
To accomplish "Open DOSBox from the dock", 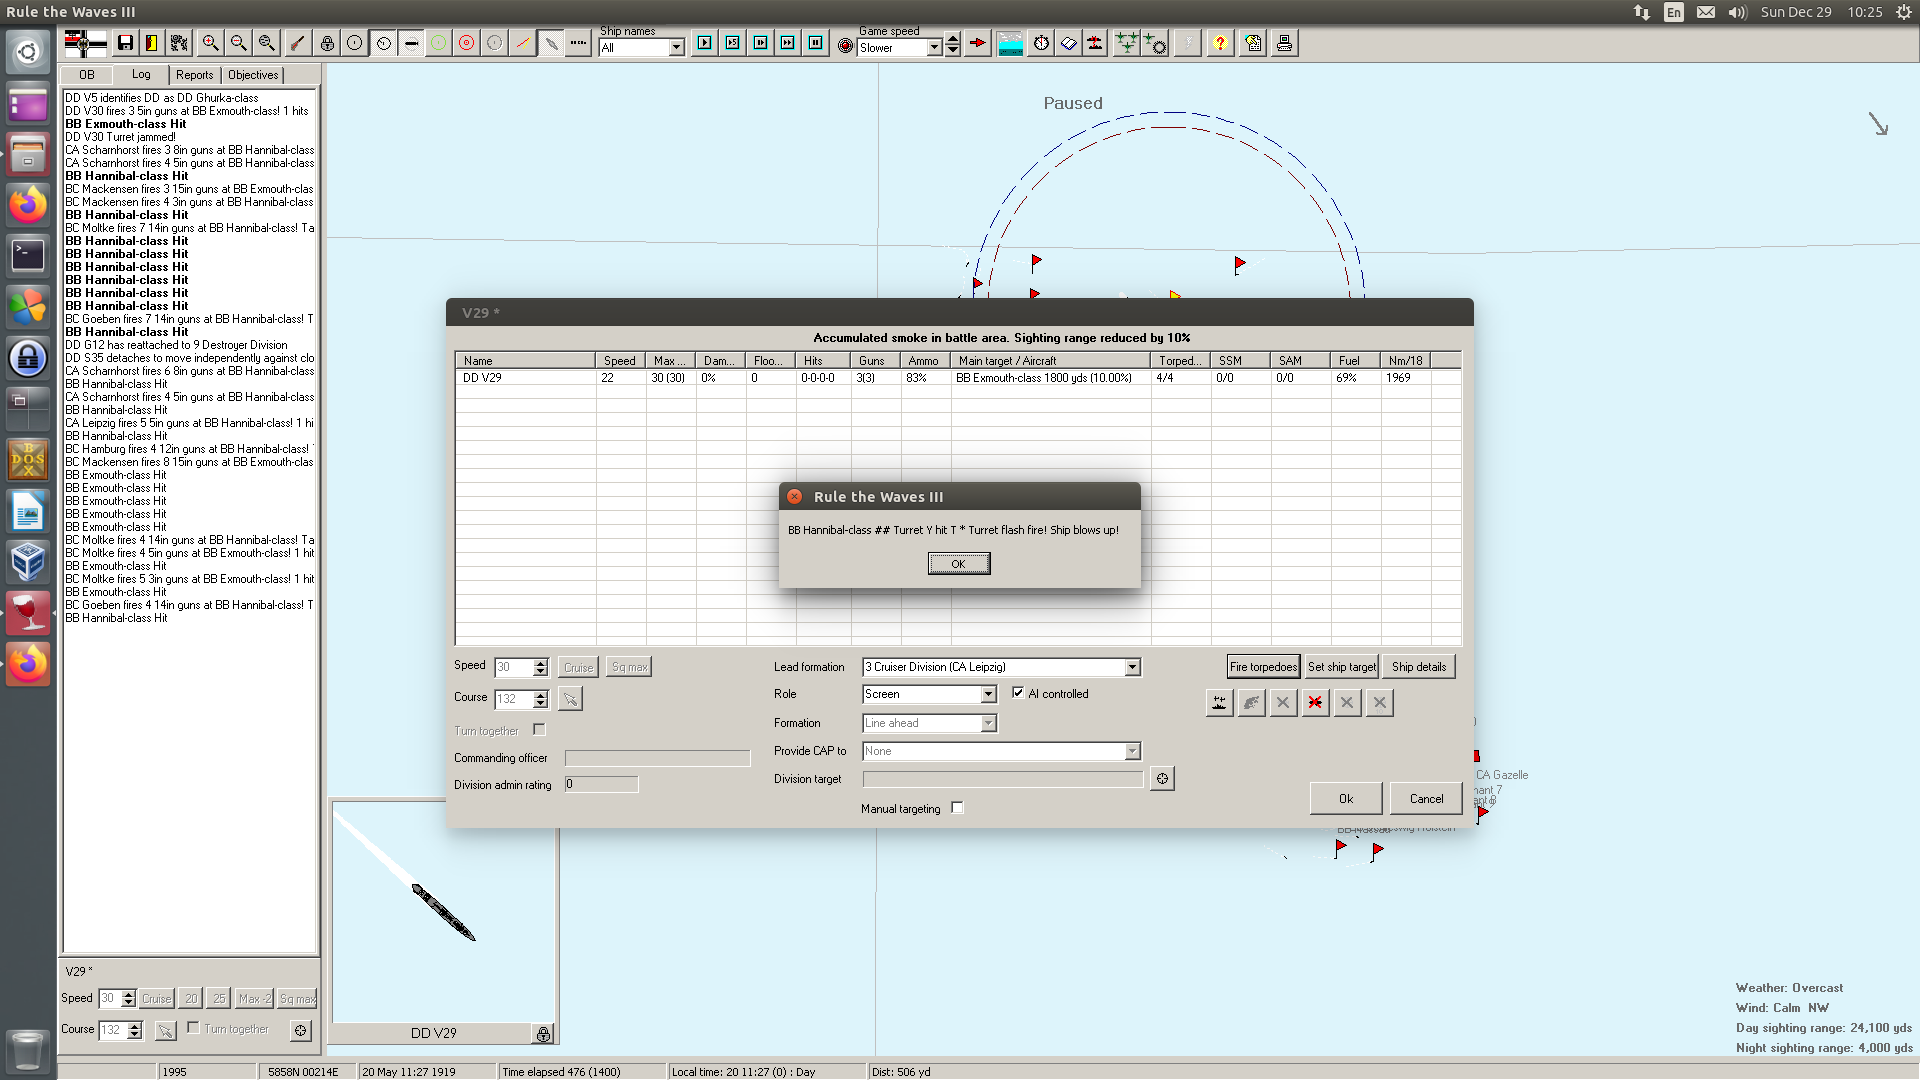I will click(x=28, y=460).
